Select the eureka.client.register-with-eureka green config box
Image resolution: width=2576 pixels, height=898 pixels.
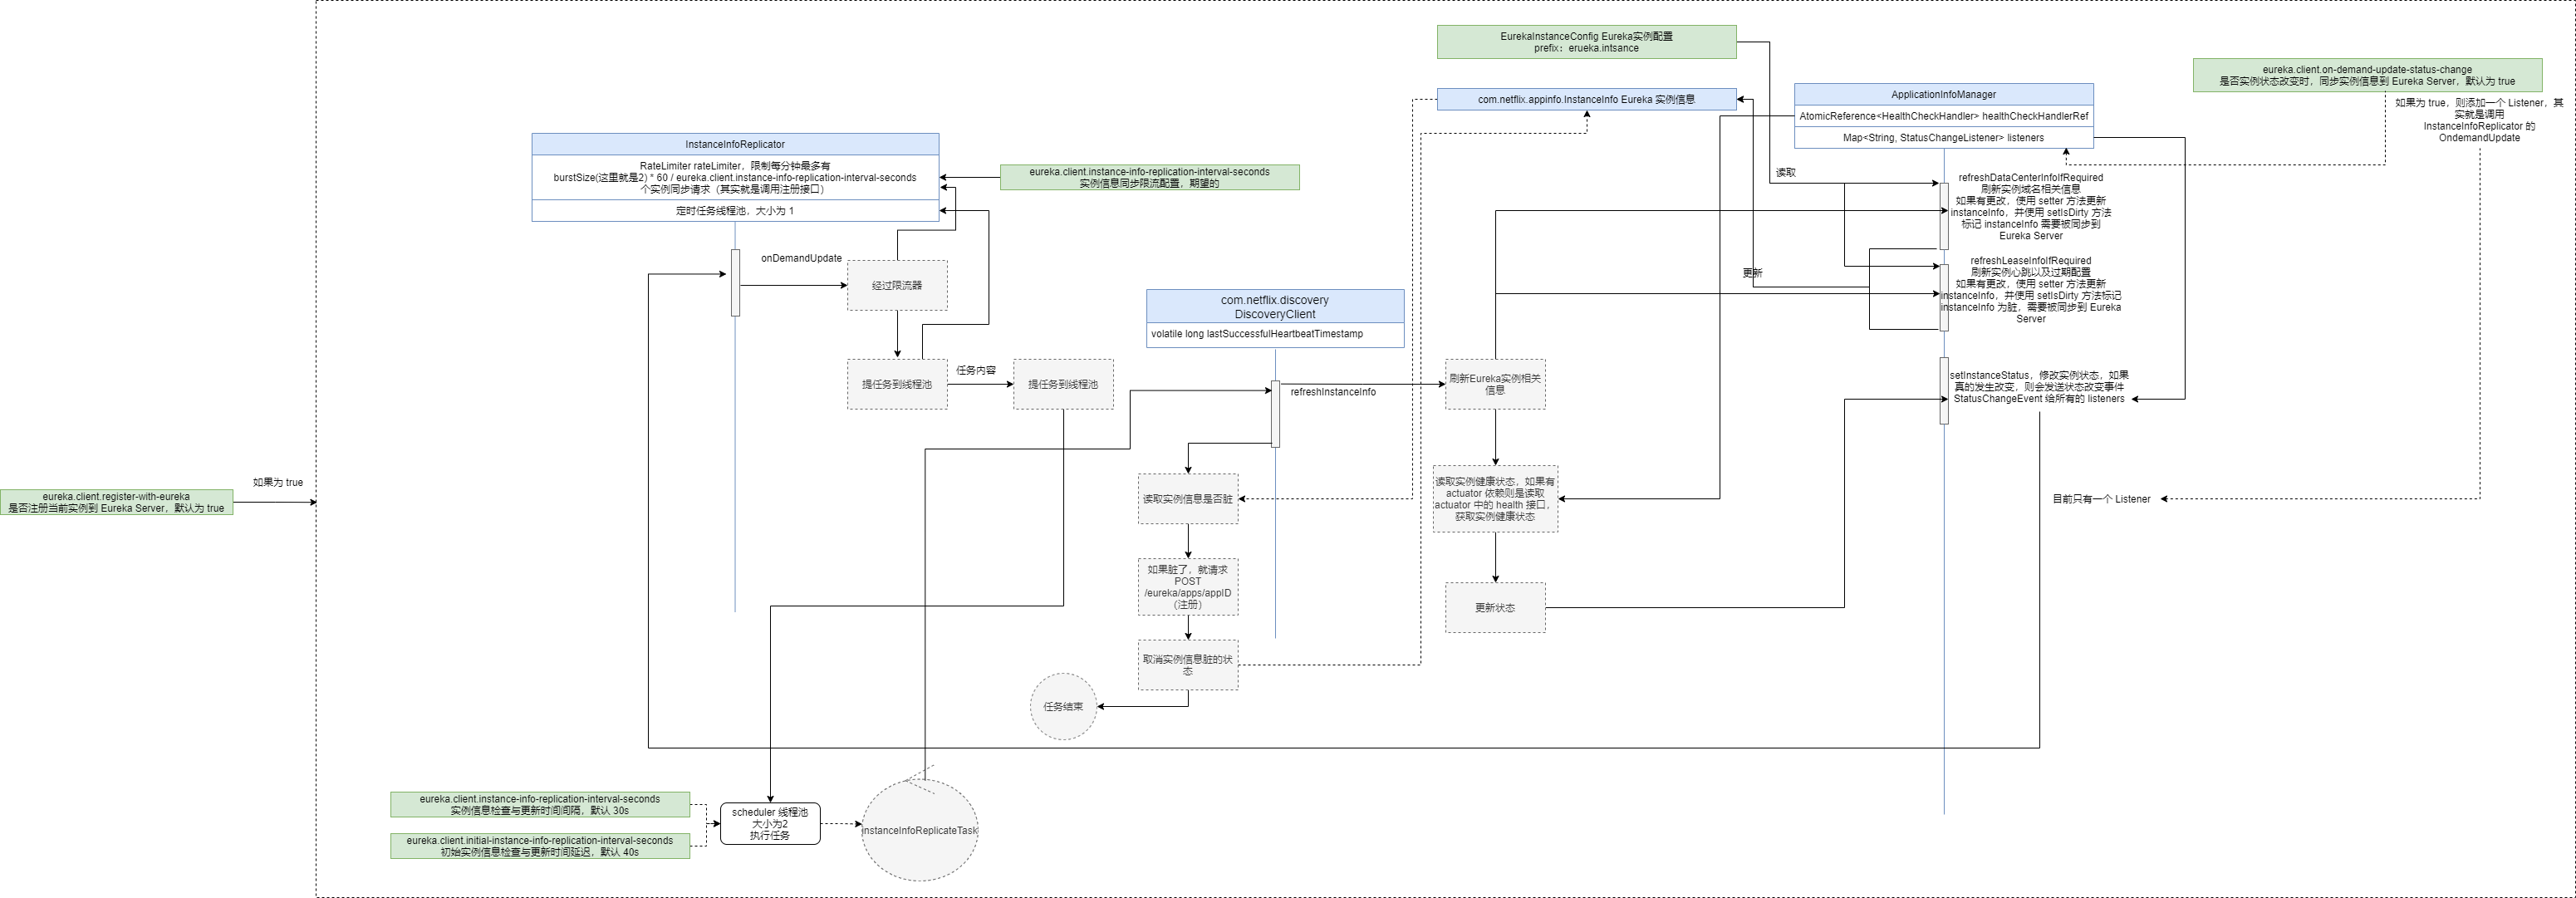[116, 502]
